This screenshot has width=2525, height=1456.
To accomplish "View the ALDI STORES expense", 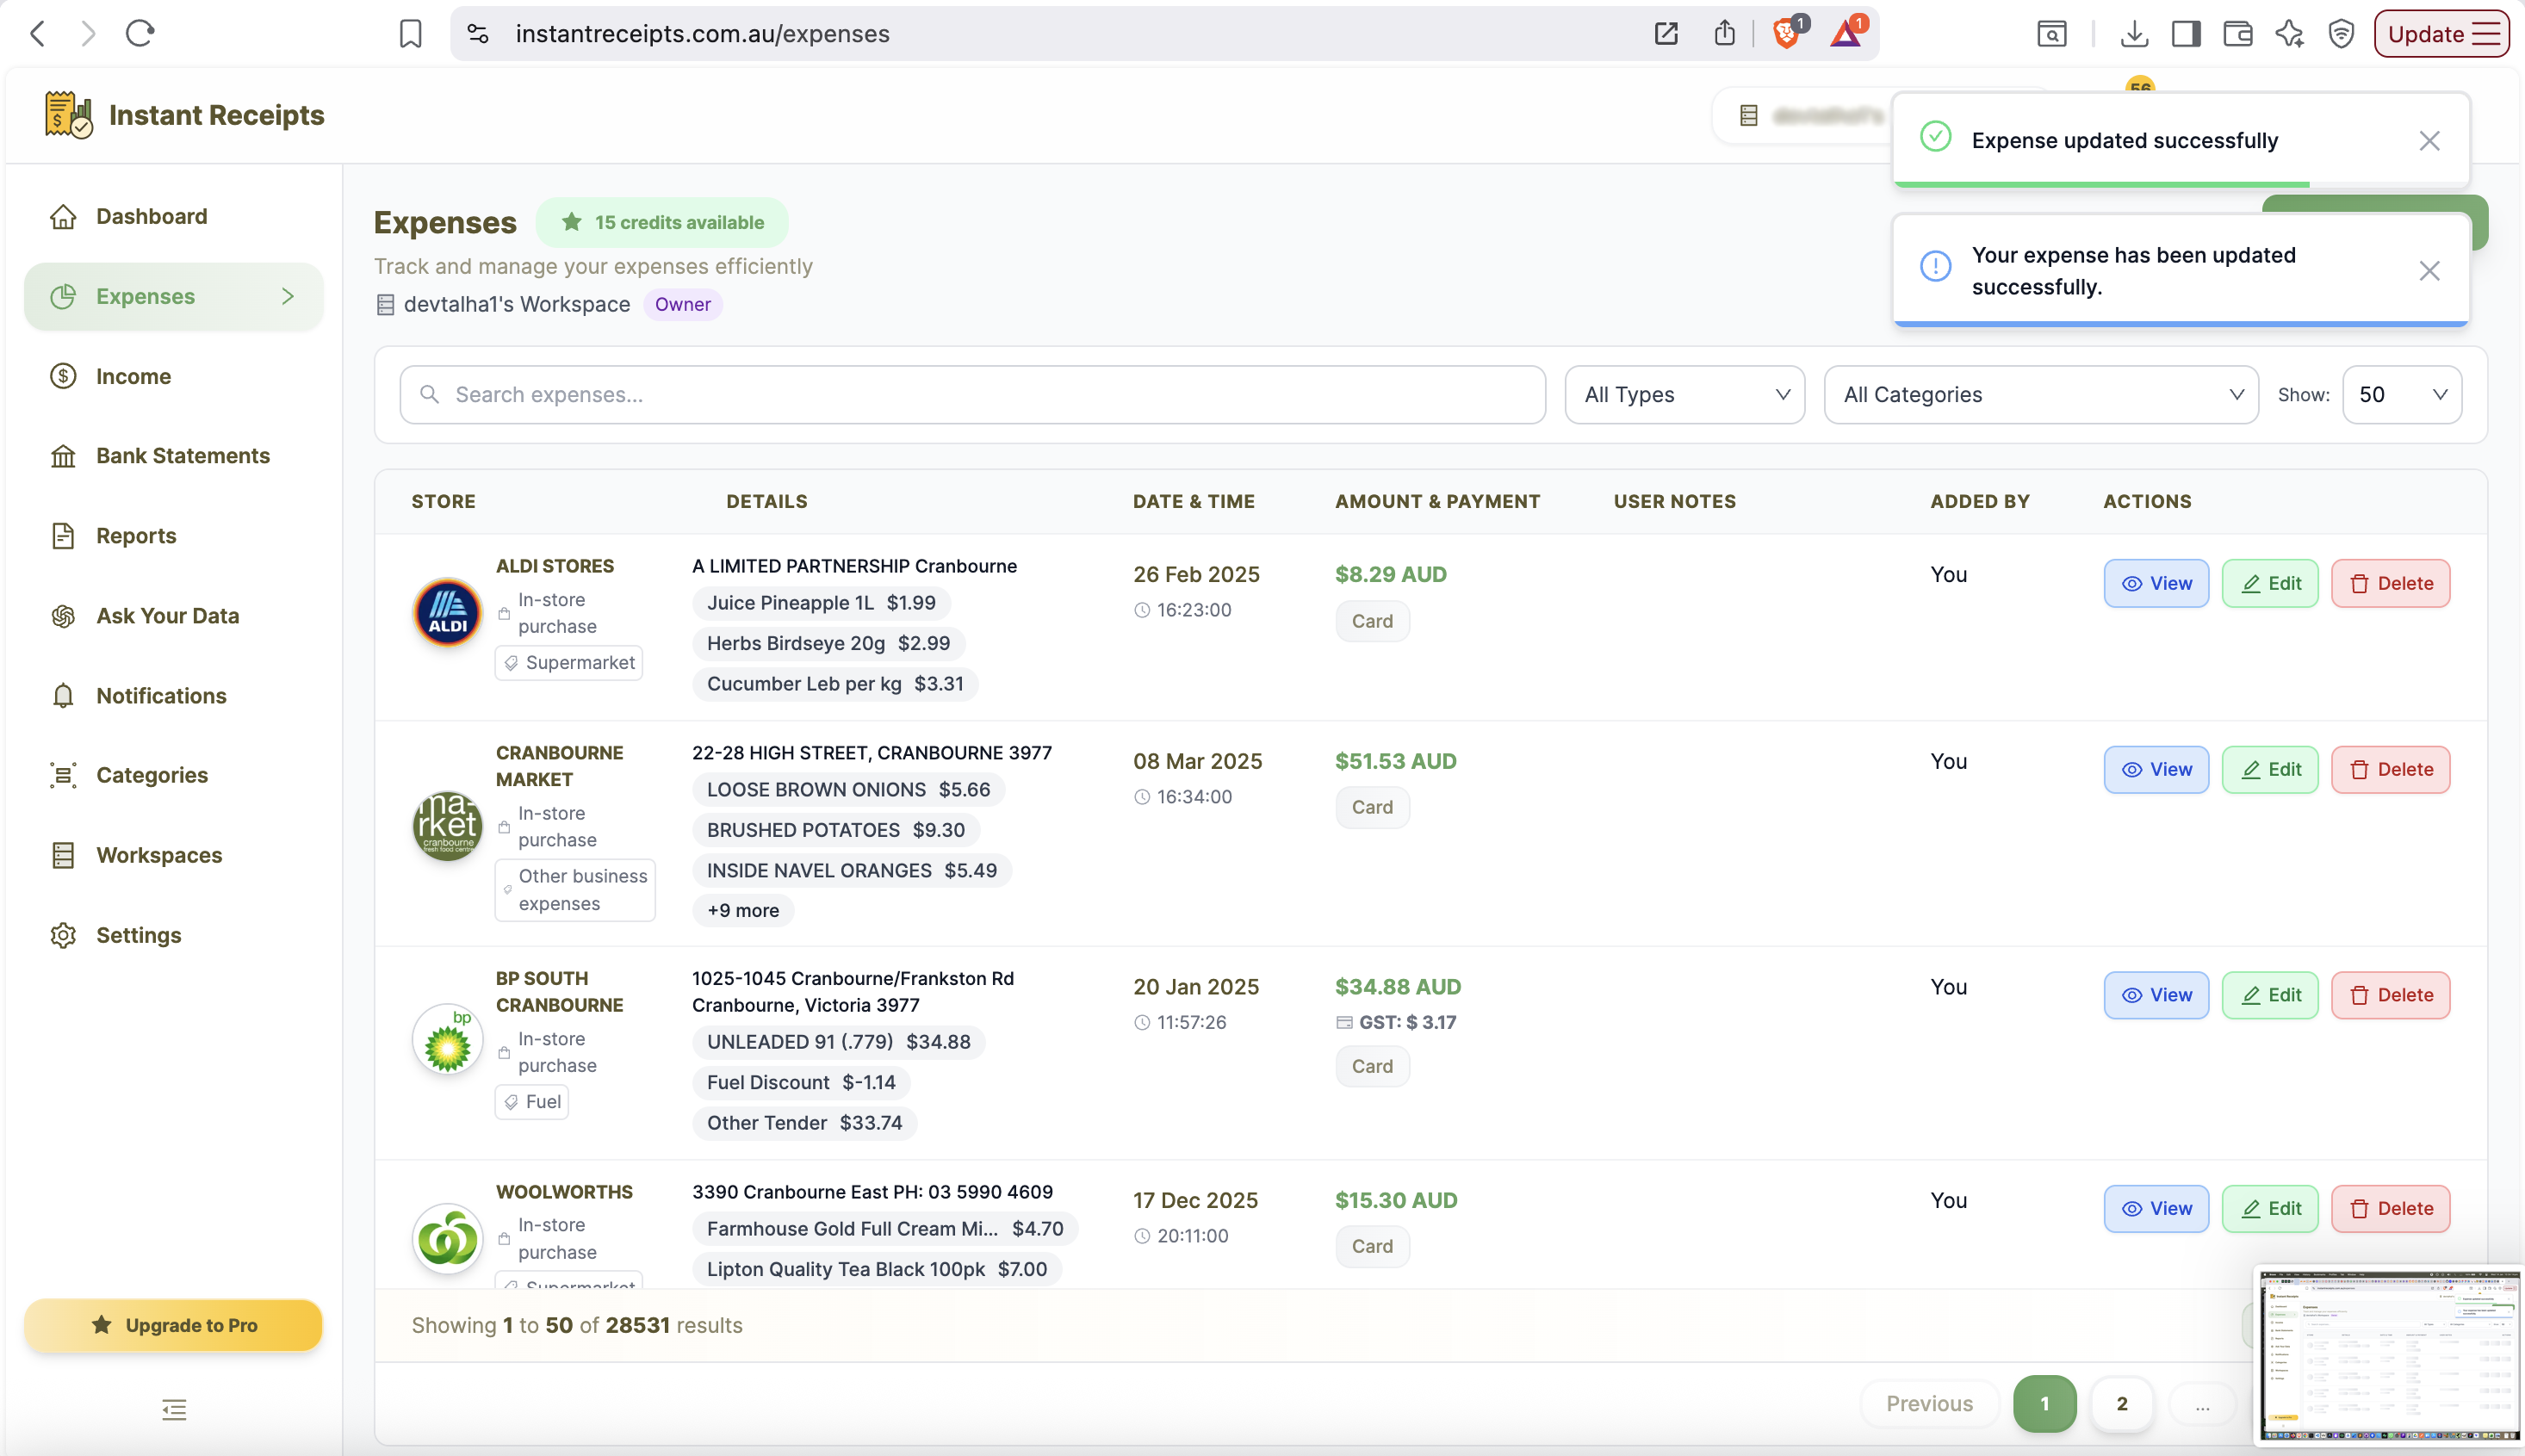I will coord(2156,583).
